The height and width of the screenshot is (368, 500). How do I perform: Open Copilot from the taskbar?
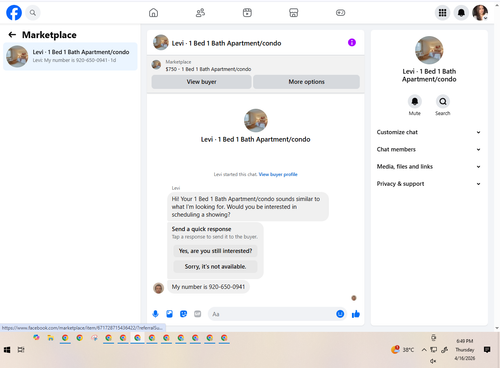click(36, 338)
